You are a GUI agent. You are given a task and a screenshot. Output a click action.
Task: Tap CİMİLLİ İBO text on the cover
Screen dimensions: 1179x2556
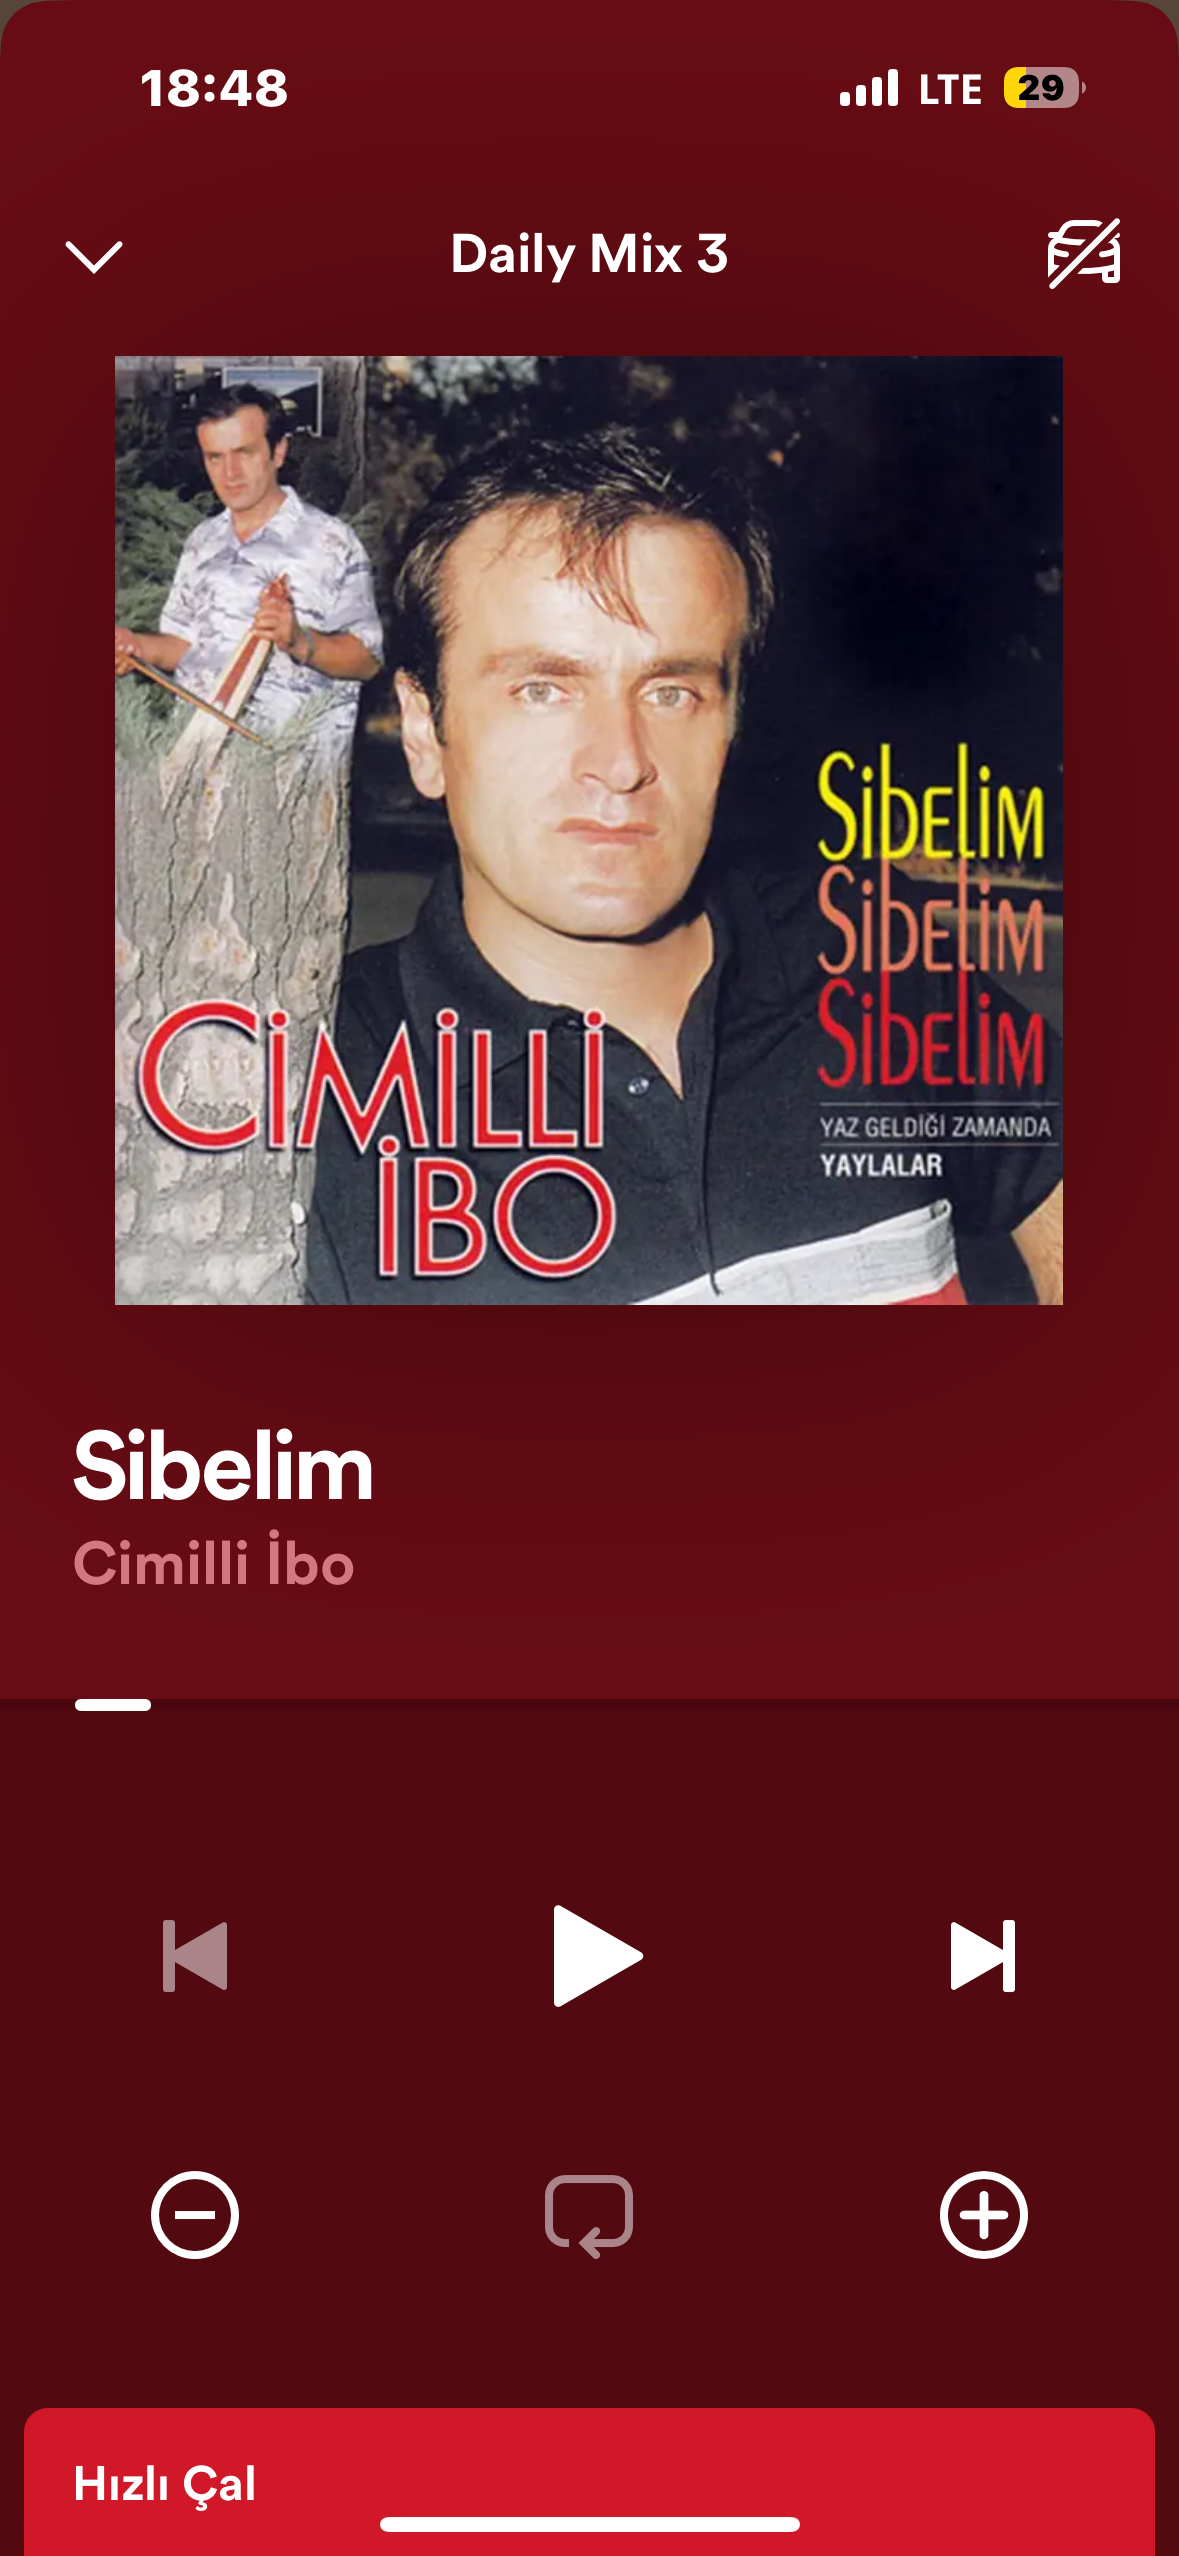coord(376,1142)
